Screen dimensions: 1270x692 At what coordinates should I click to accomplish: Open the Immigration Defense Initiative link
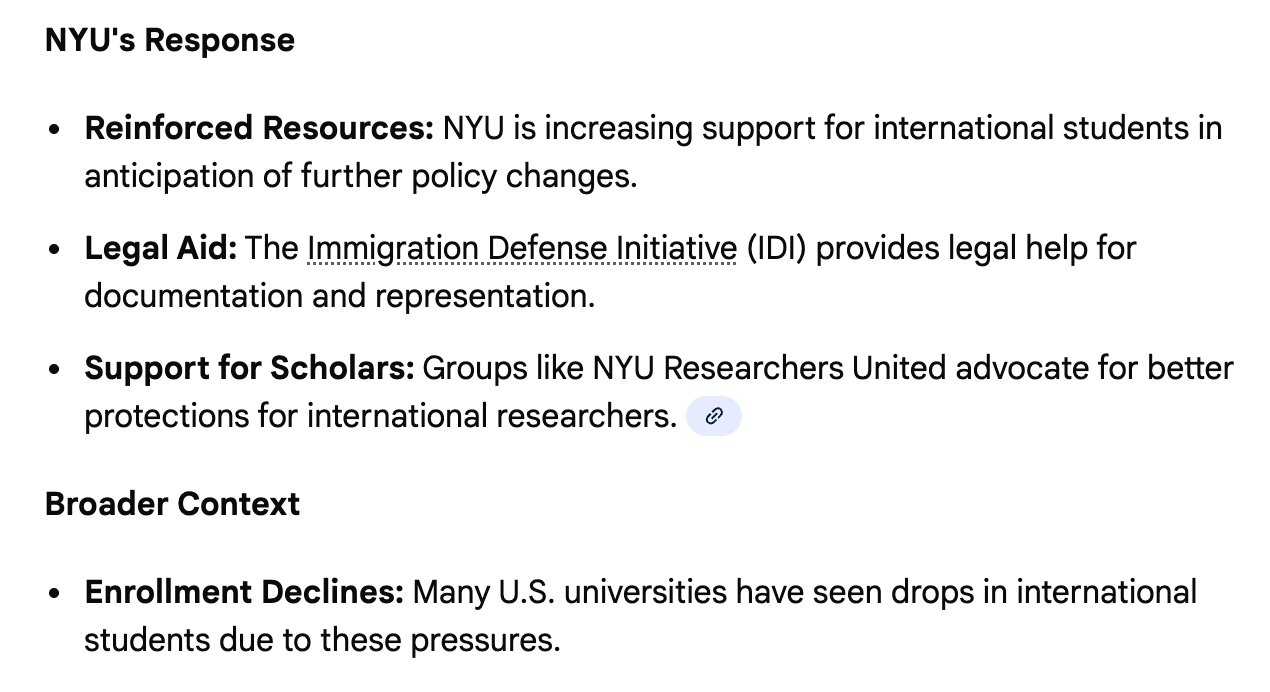click(522, 248)
